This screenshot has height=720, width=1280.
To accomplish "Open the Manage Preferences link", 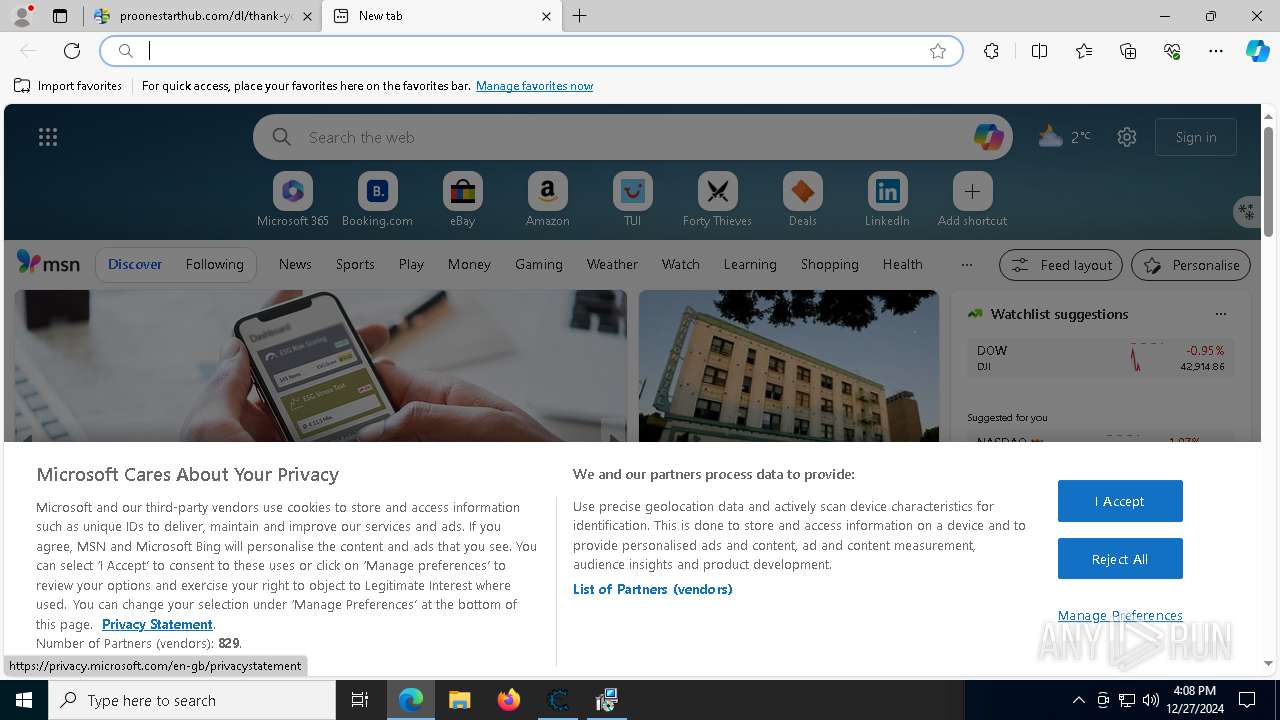I will pyautogui.click(x=1120, y=615).
